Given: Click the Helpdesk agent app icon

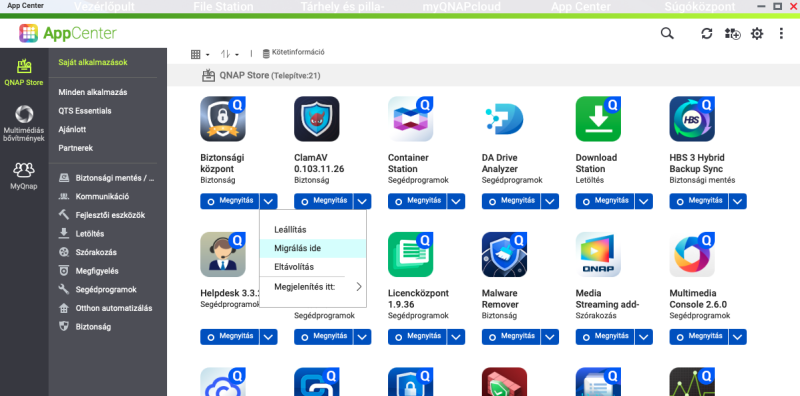Looking at the screenshot, I should coord(223,255).
